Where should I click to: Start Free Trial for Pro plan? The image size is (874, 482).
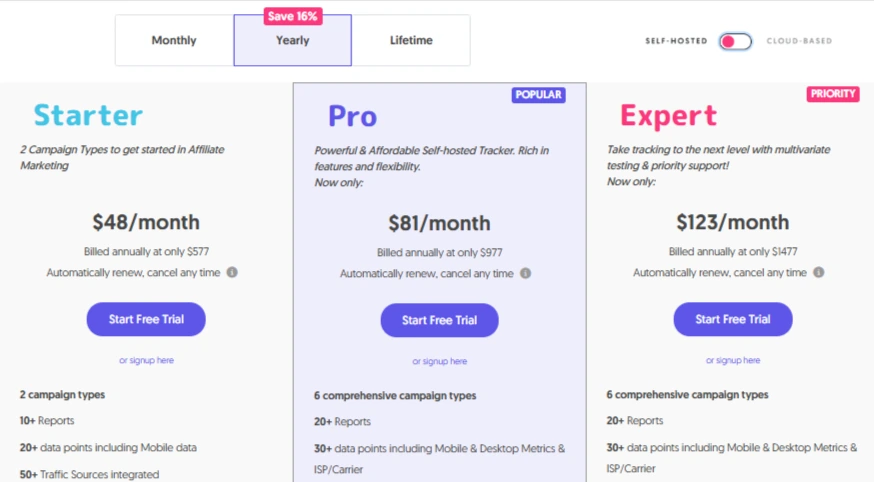[439, 320]
